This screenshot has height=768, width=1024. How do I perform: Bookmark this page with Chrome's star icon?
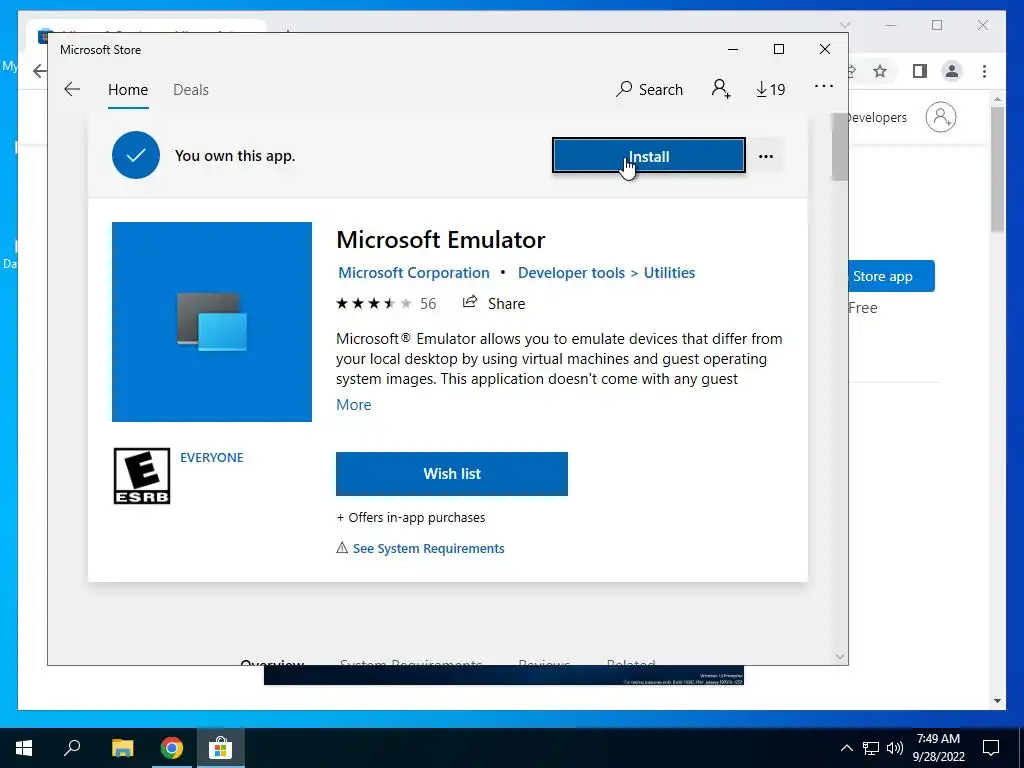coord(880,71)
